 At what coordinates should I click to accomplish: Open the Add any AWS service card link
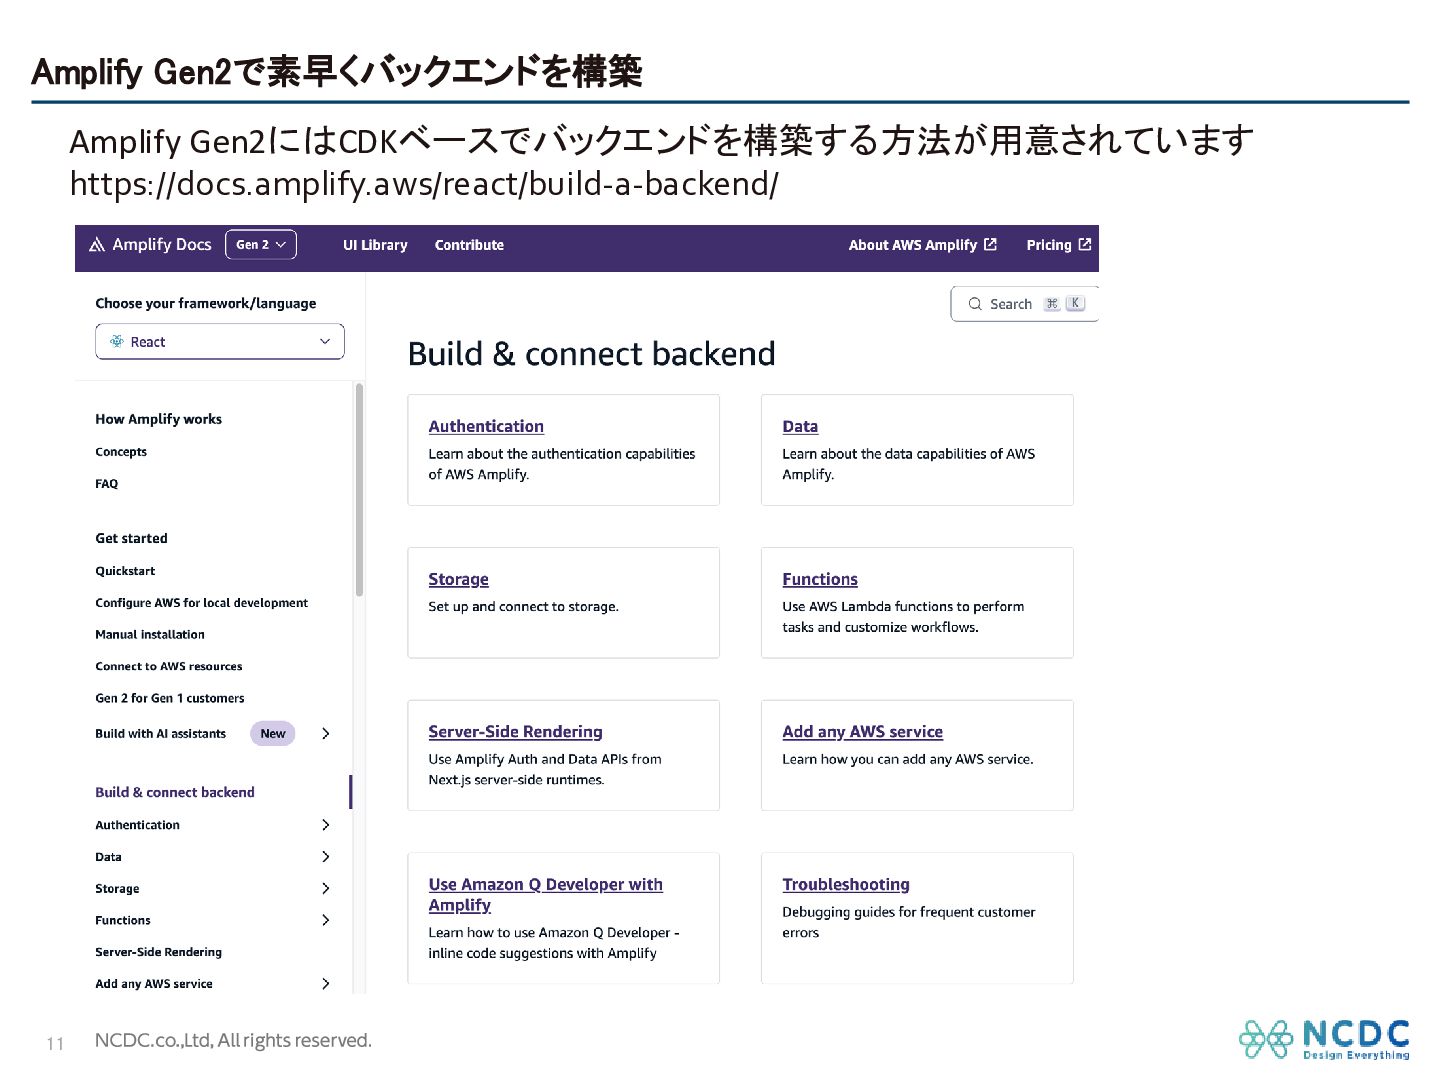click(862, 732)
